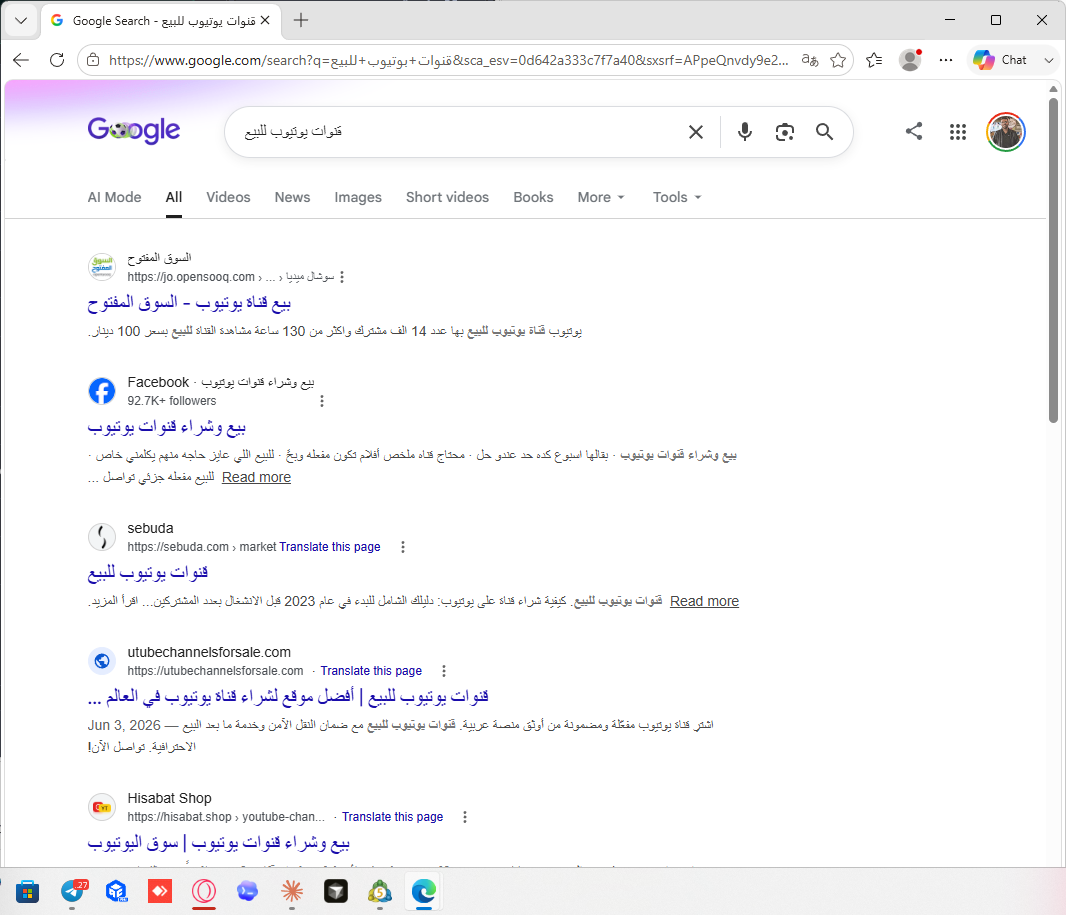Reload the page with the refresh icon
Viewport: 1066px width, 915px height.
coord(57,60)
